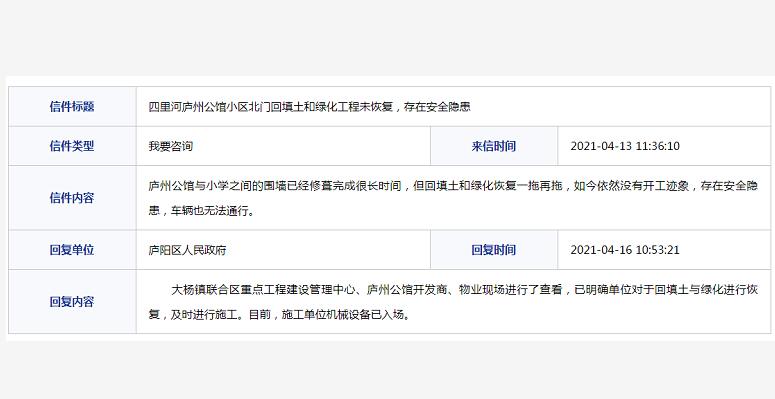Click the 信件内容 label cell
The image size is (775, 399).
coord(72,198)
